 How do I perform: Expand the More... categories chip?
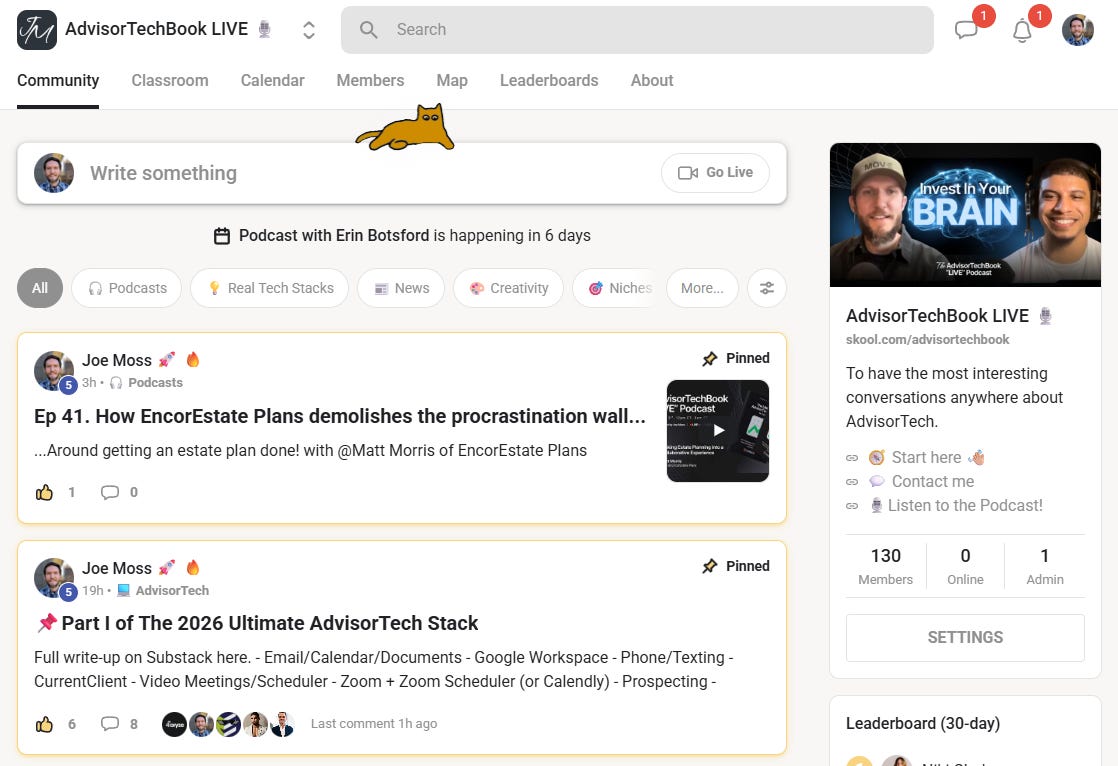(x=702, y=288)
